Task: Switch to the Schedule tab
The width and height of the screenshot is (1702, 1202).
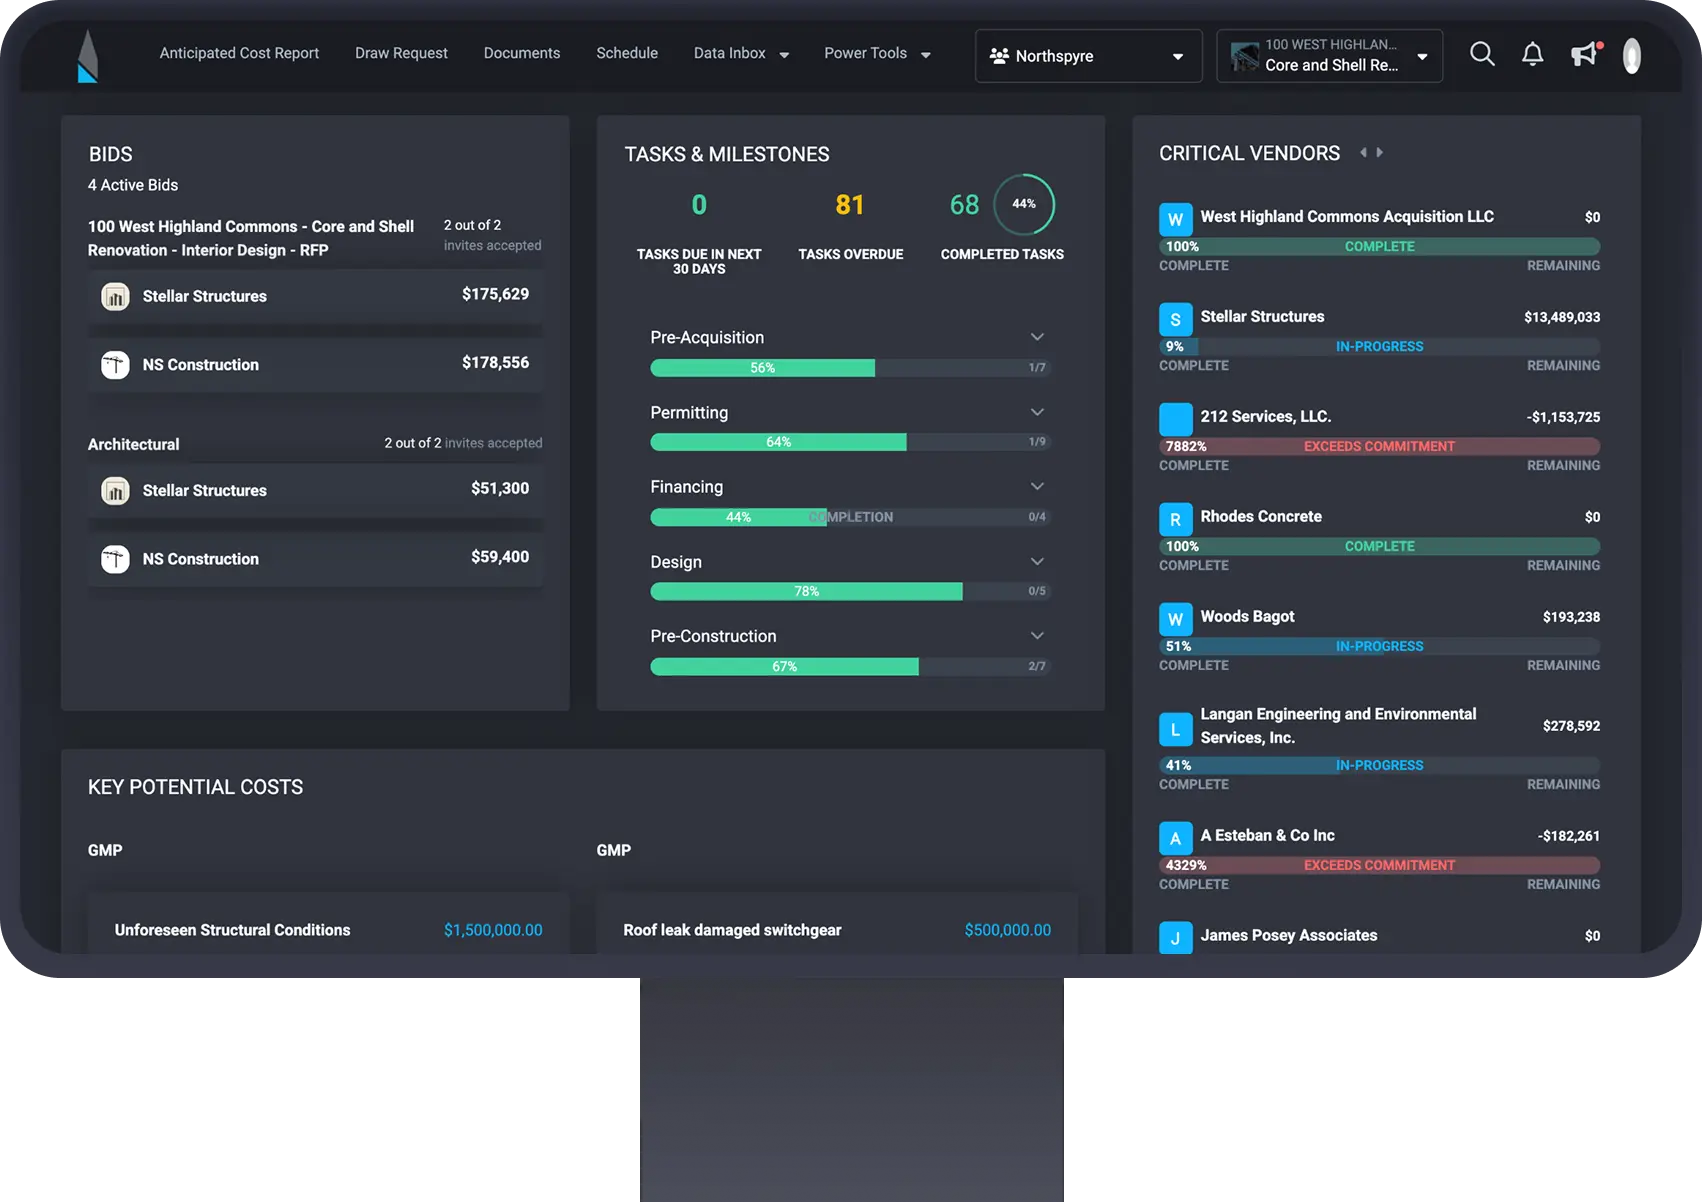Action: point(626,53)
